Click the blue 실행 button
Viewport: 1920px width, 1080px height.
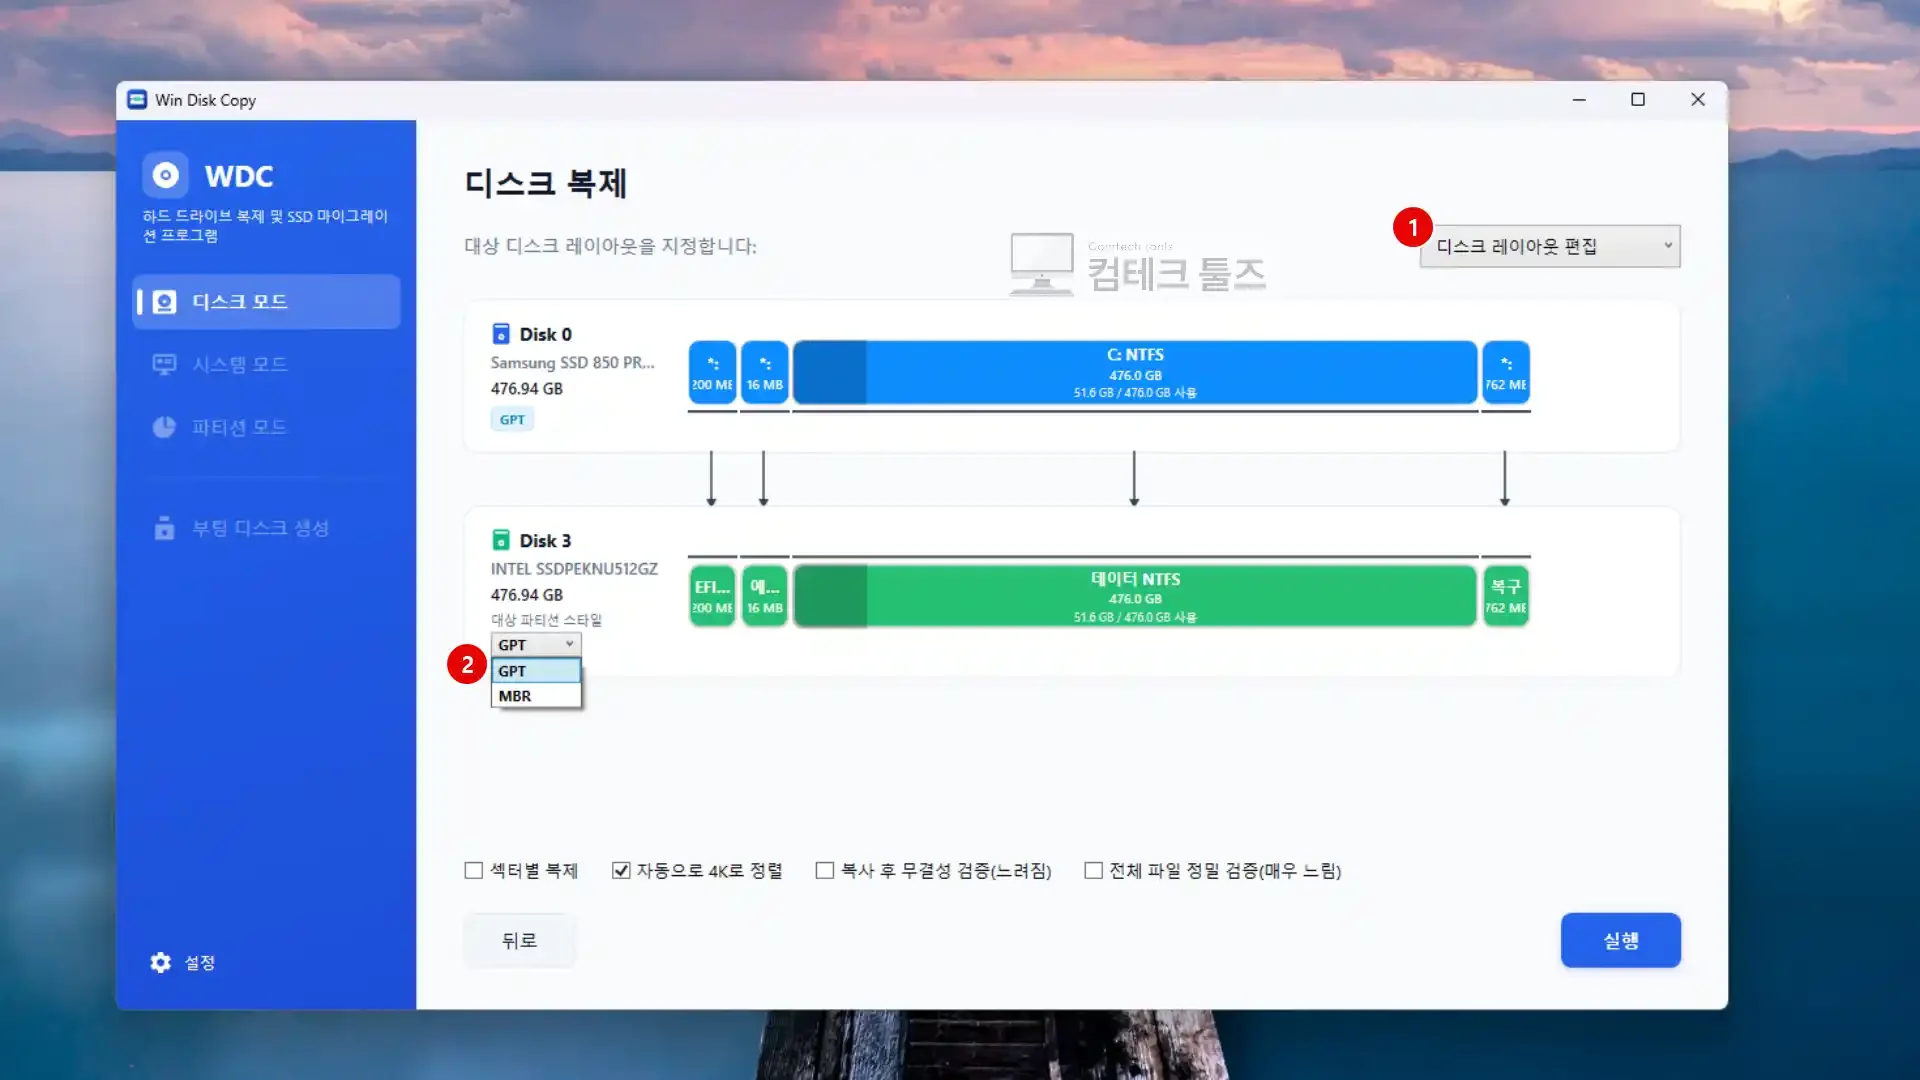point(1621,940)
